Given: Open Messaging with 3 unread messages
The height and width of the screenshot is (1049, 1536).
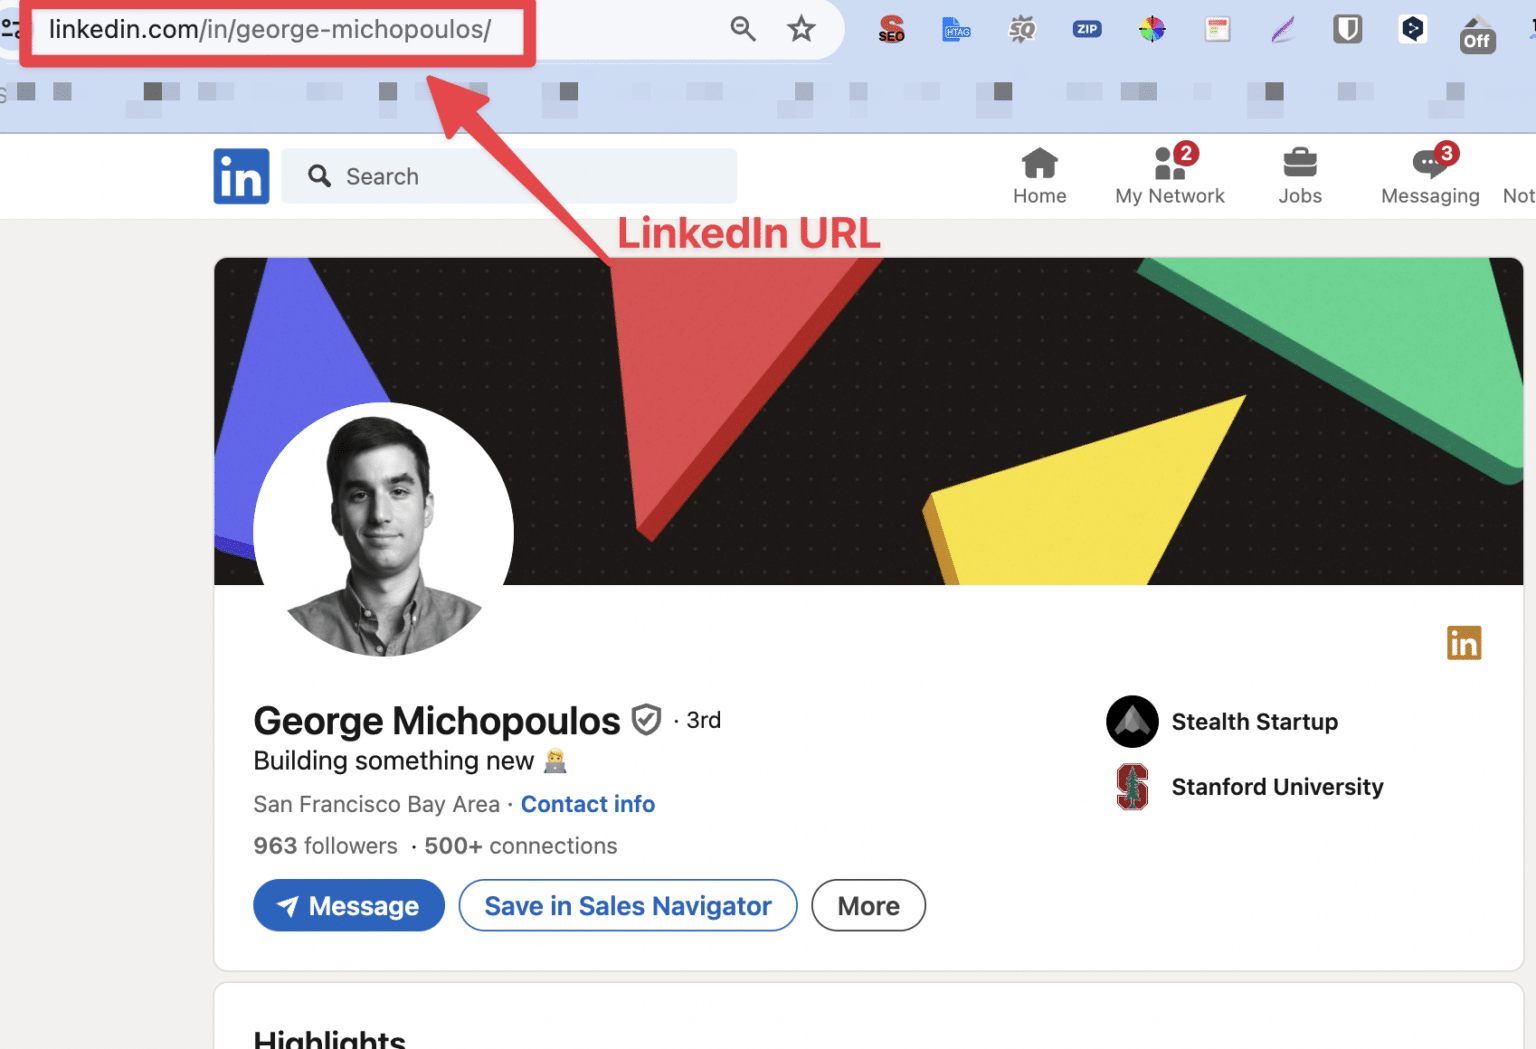Looking at the screenshot, I should click(x=1429, y=175).
